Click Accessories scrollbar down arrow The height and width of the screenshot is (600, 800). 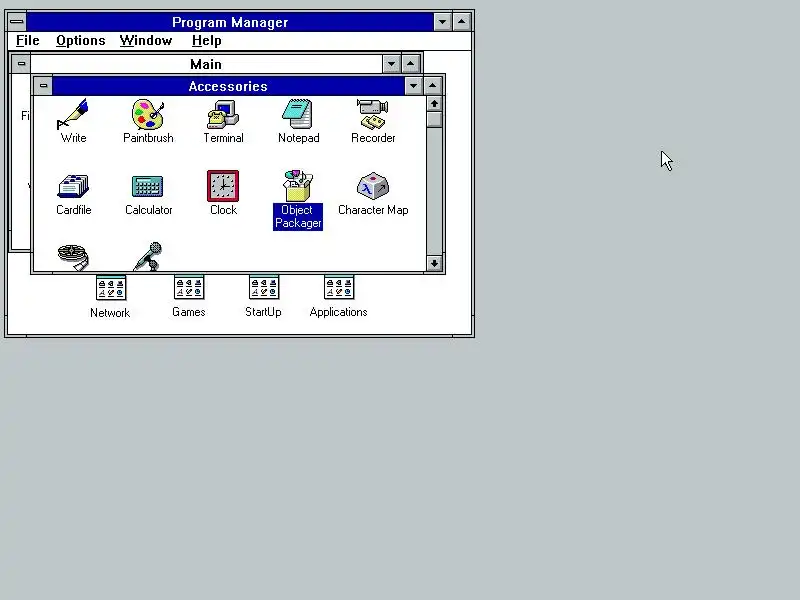[434, 263]
